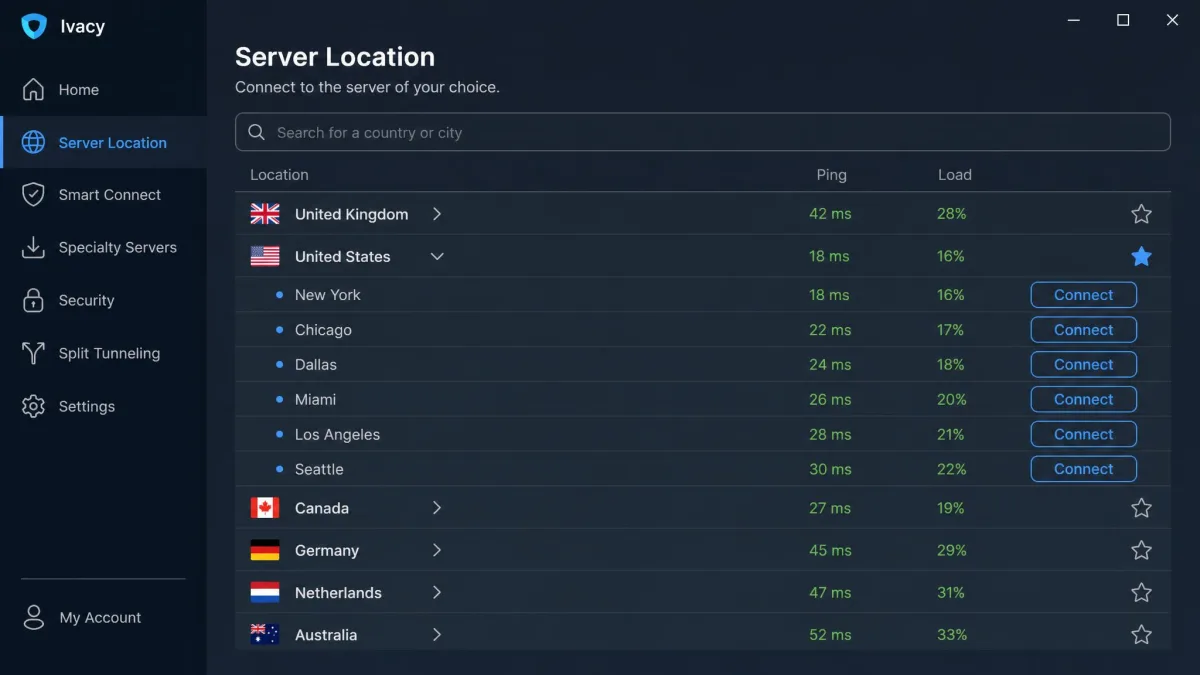The width and height of the screenshot is (1200, 675).
Task: Favorite Australia with its star
Action: (1141, 634)
